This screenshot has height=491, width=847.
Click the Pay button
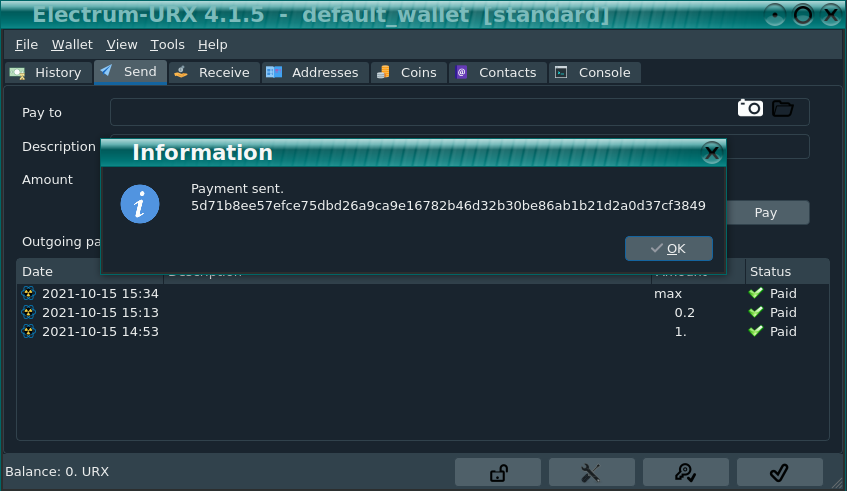765,213
